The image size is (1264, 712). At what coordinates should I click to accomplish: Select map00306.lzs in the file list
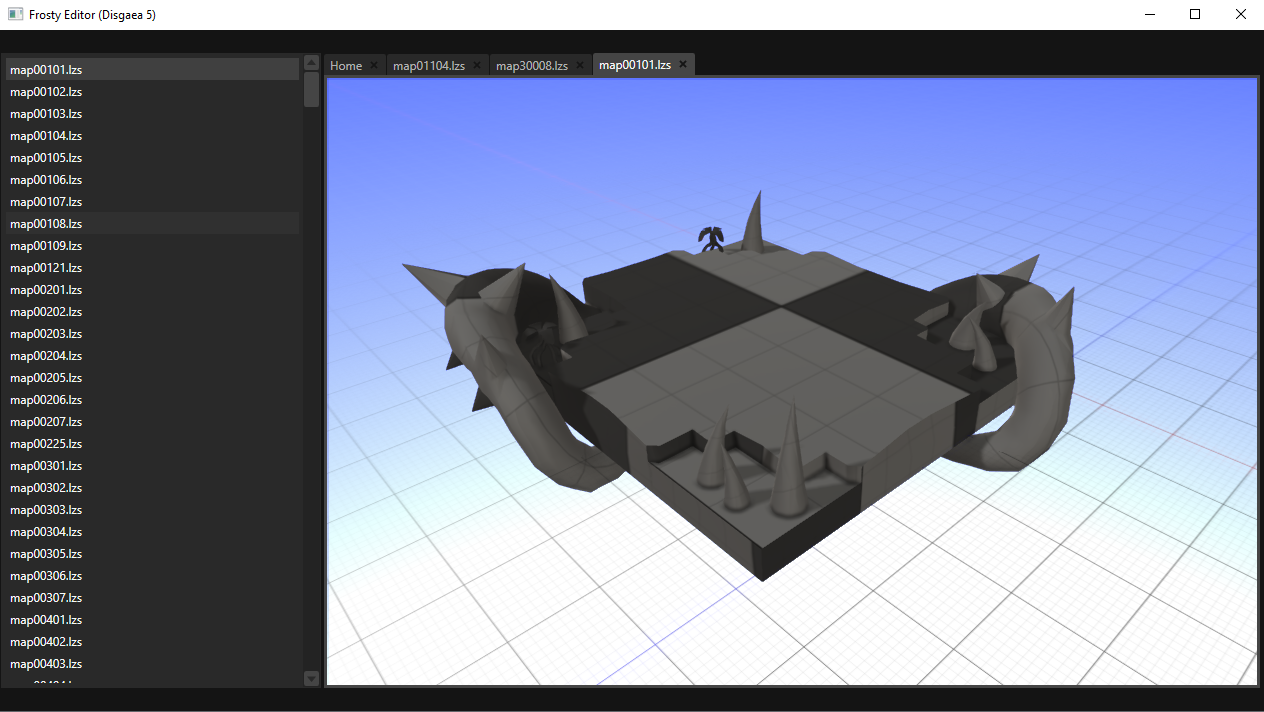152,575
